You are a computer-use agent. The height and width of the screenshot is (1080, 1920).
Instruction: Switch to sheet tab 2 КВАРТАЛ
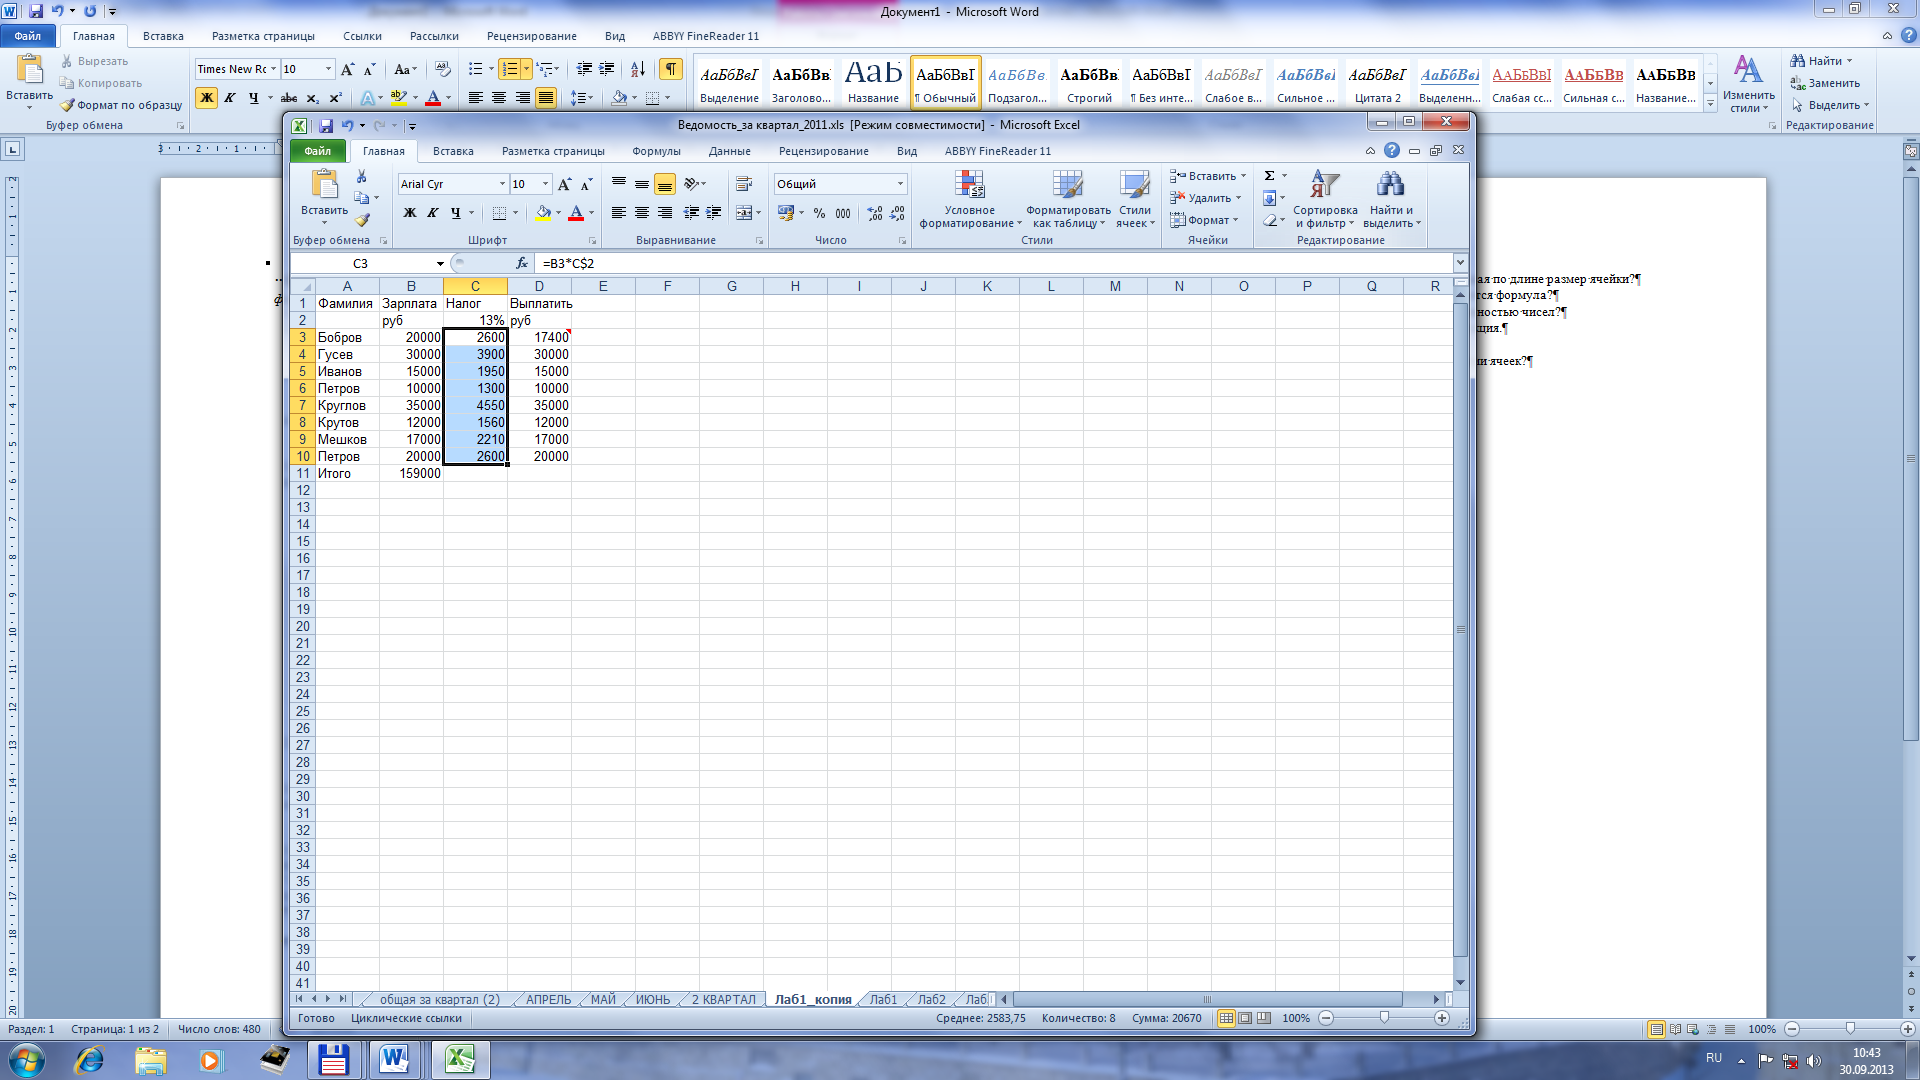724,1000
